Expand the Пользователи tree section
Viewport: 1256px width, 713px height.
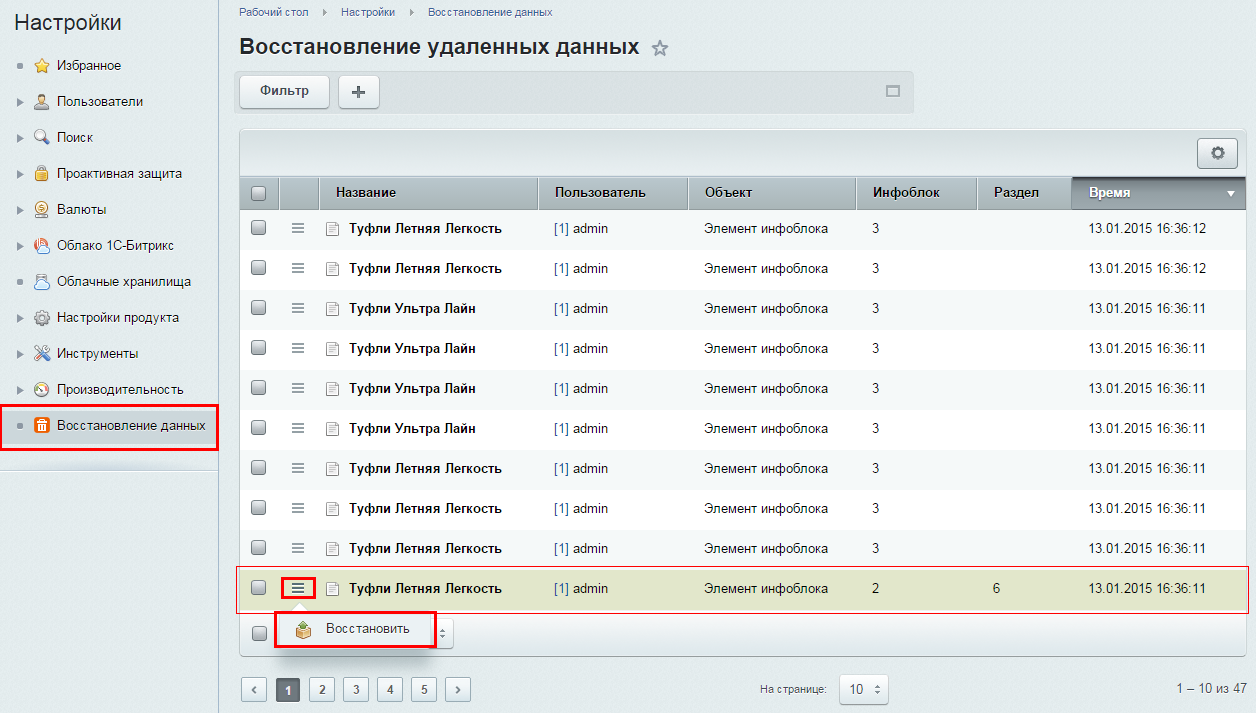coord(20,102)
